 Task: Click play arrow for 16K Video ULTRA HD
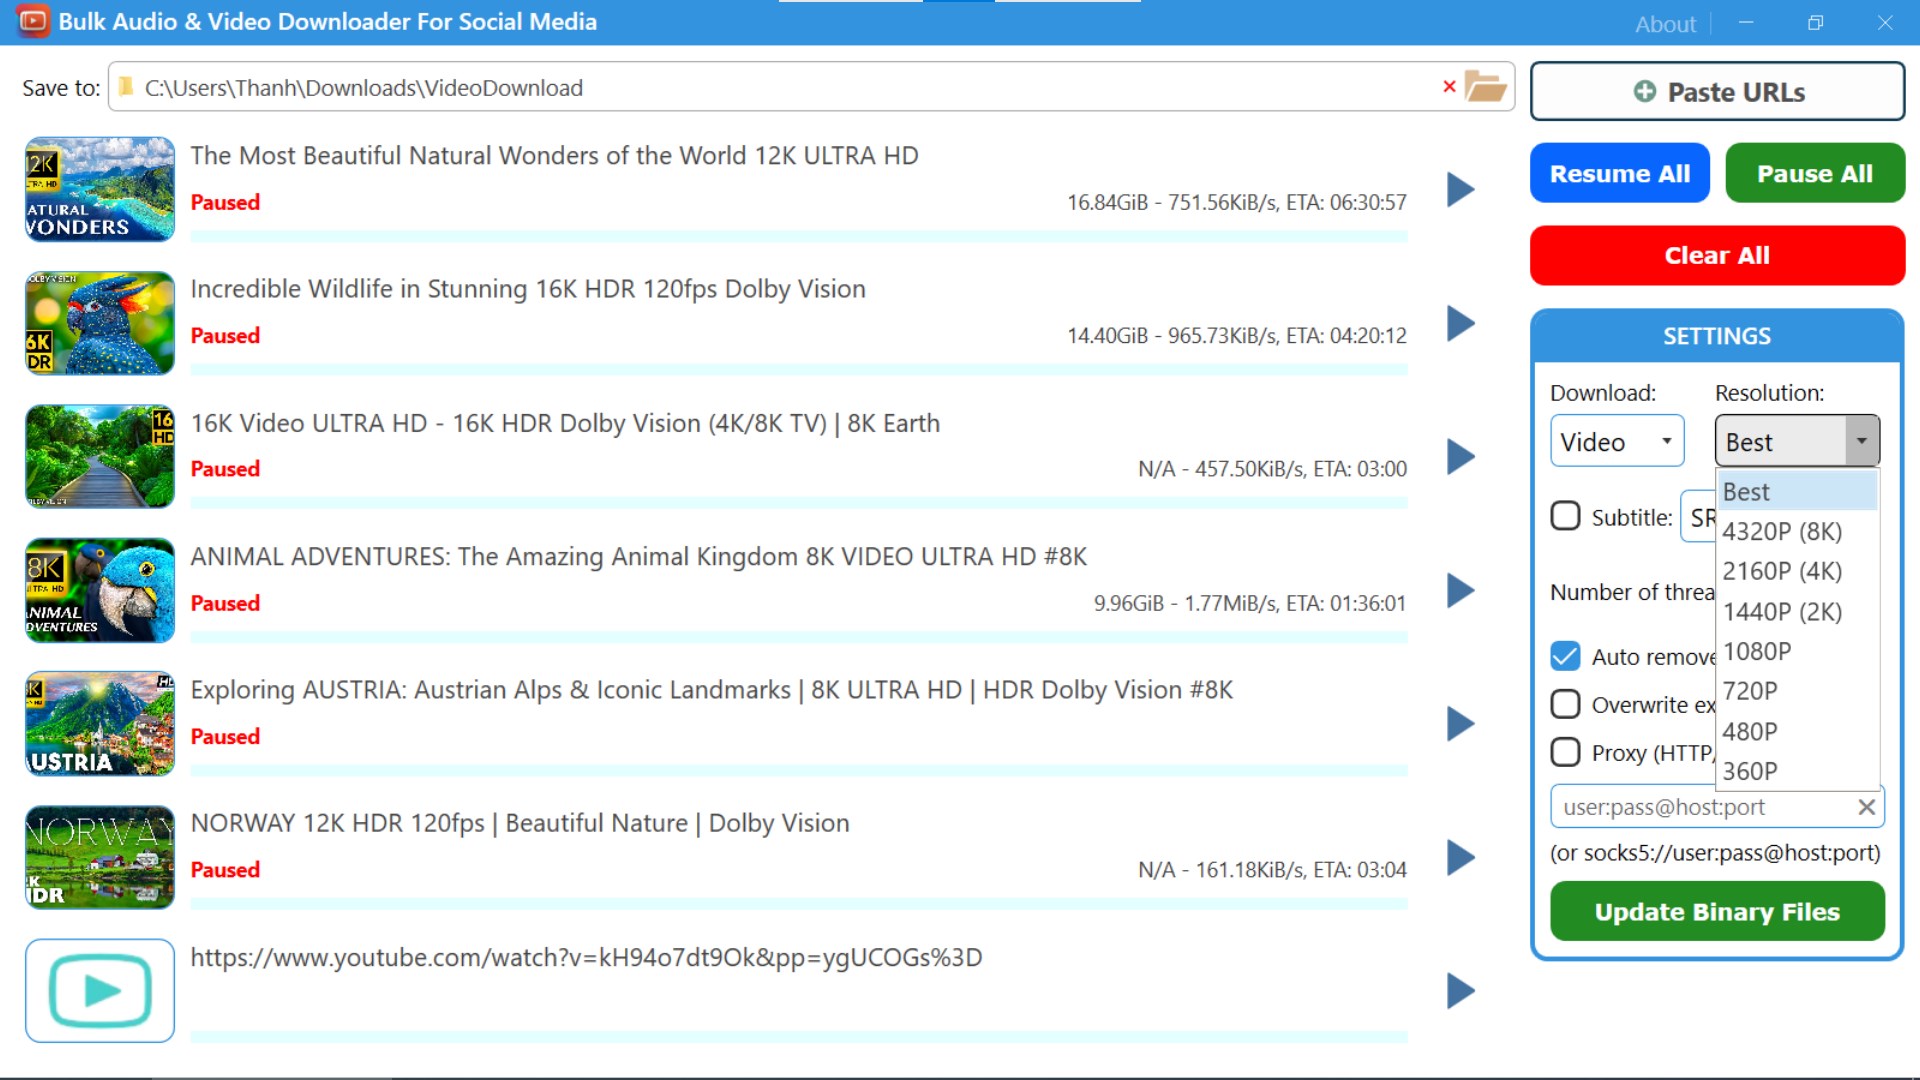[x=1461, y=457]
